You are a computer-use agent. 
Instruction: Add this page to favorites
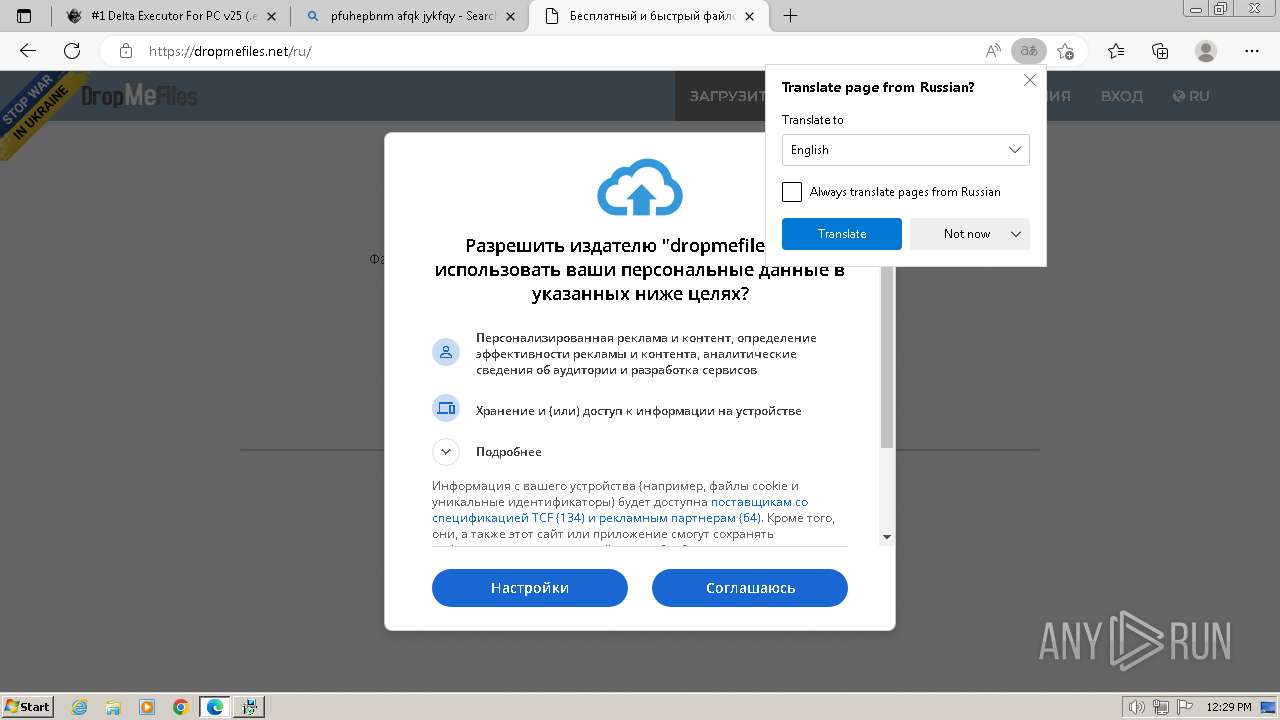[1066, 51]
